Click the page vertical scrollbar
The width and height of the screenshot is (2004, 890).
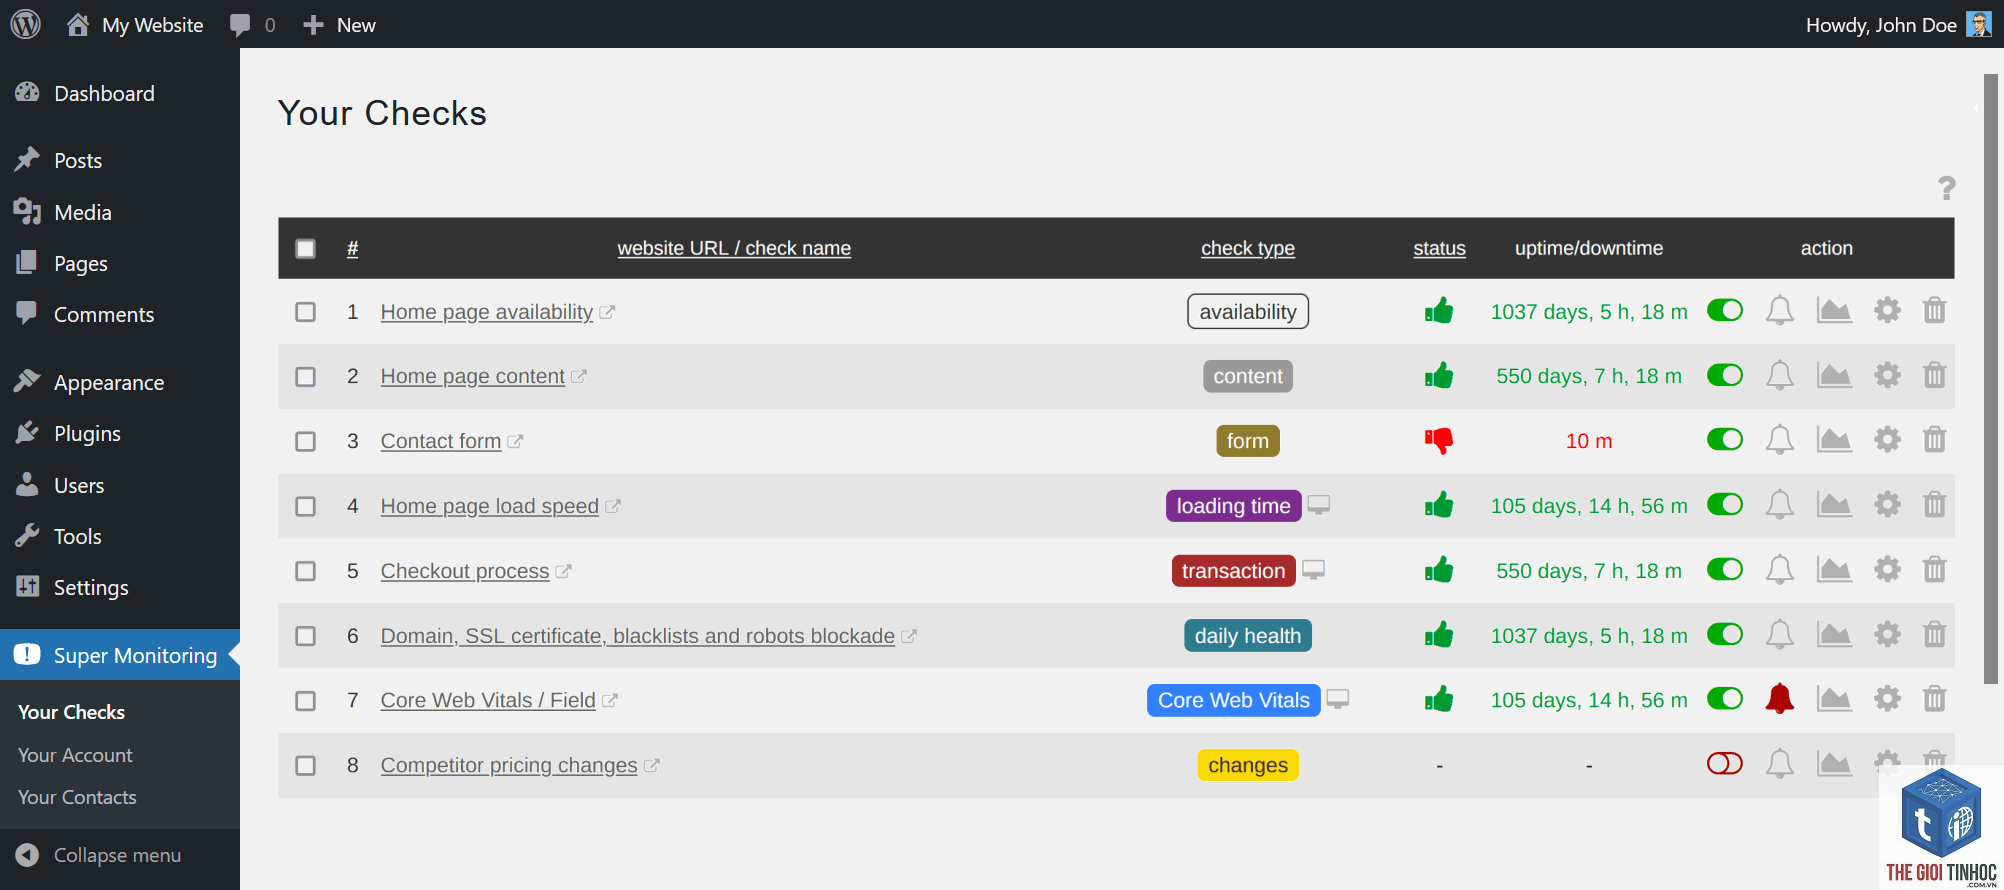[x=1990, y=378]
